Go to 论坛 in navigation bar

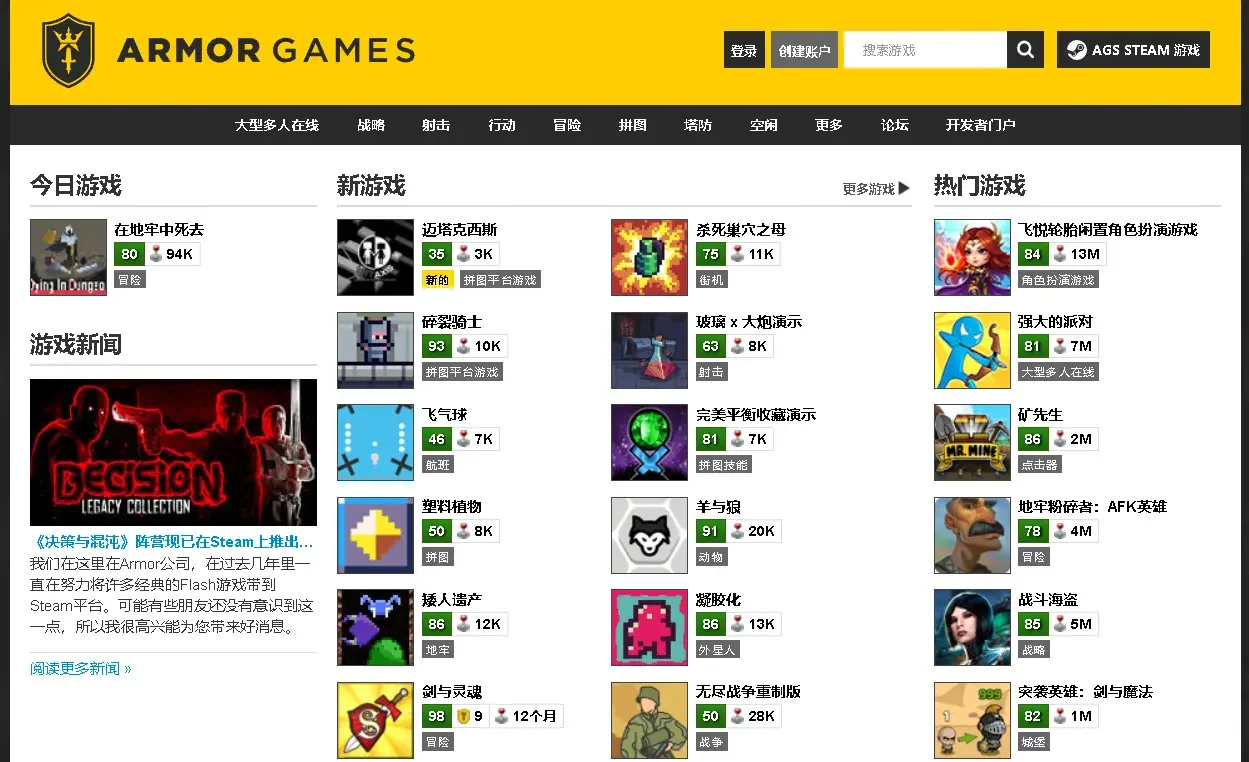[895, 125]
